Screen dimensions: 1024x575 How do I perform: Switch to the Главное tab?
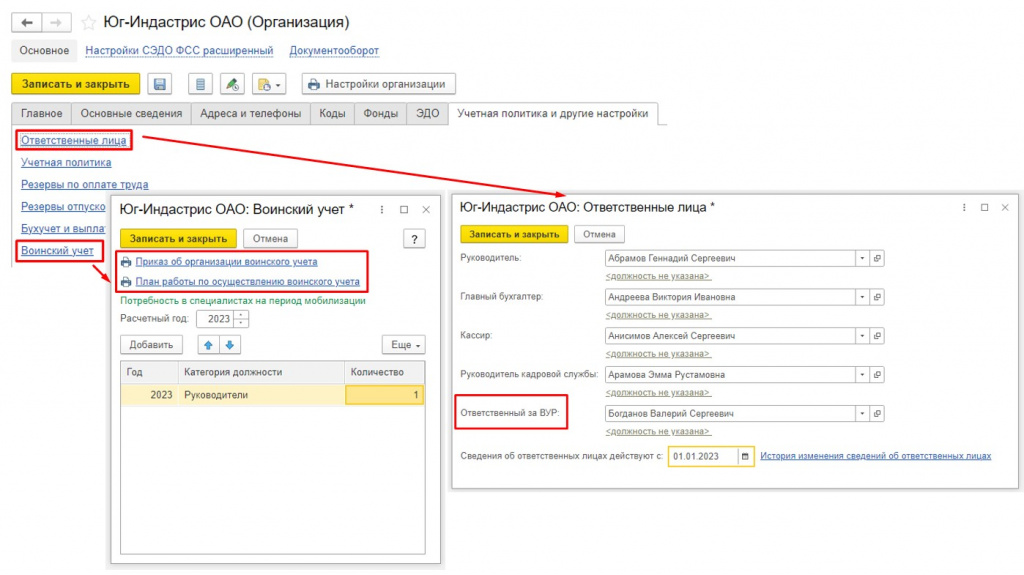pyautogui.click(x=42, y=113)
